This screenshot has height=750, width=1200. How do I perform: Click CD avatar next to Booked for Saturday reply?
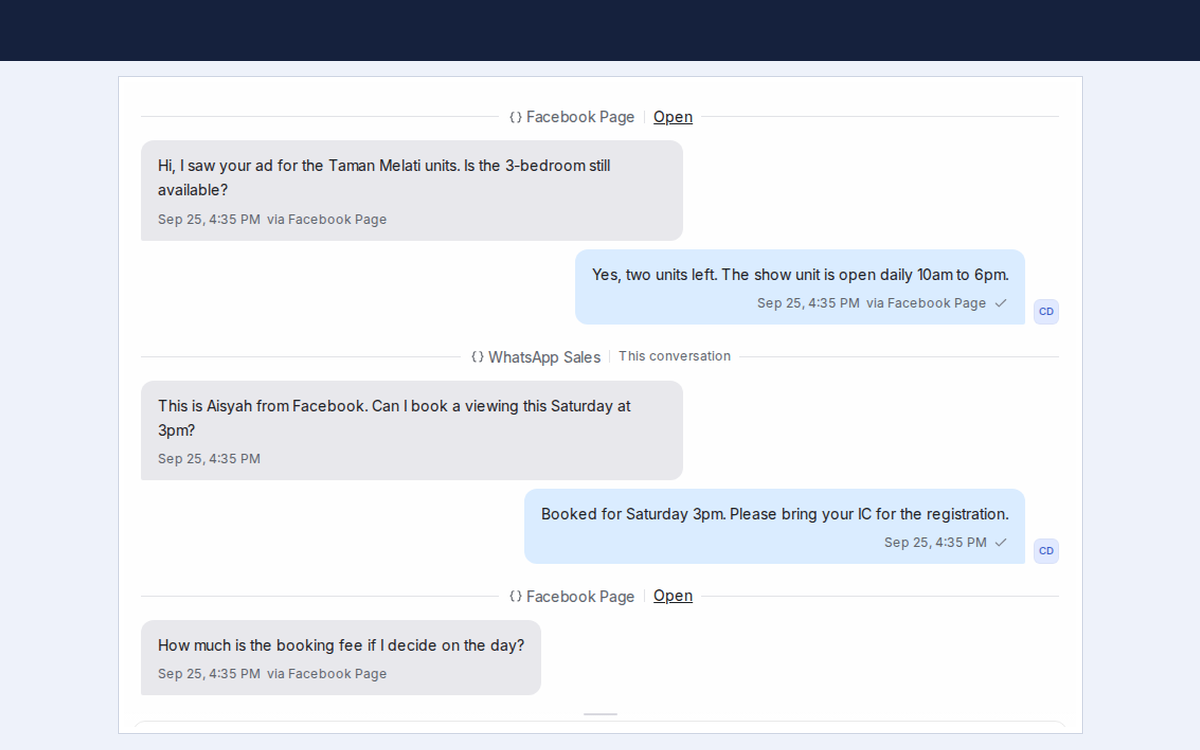(1046, 551)
